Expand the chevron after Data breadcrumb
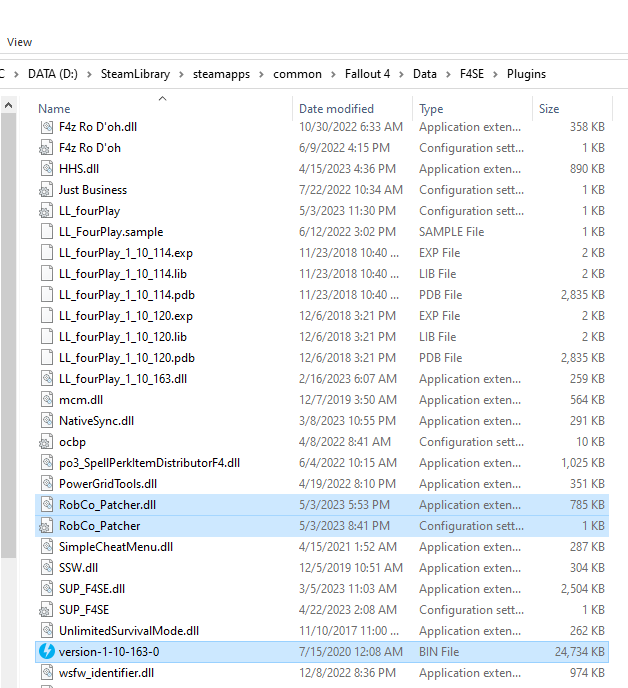The height and width of the screenshot is (688, 628). point(448,75)
